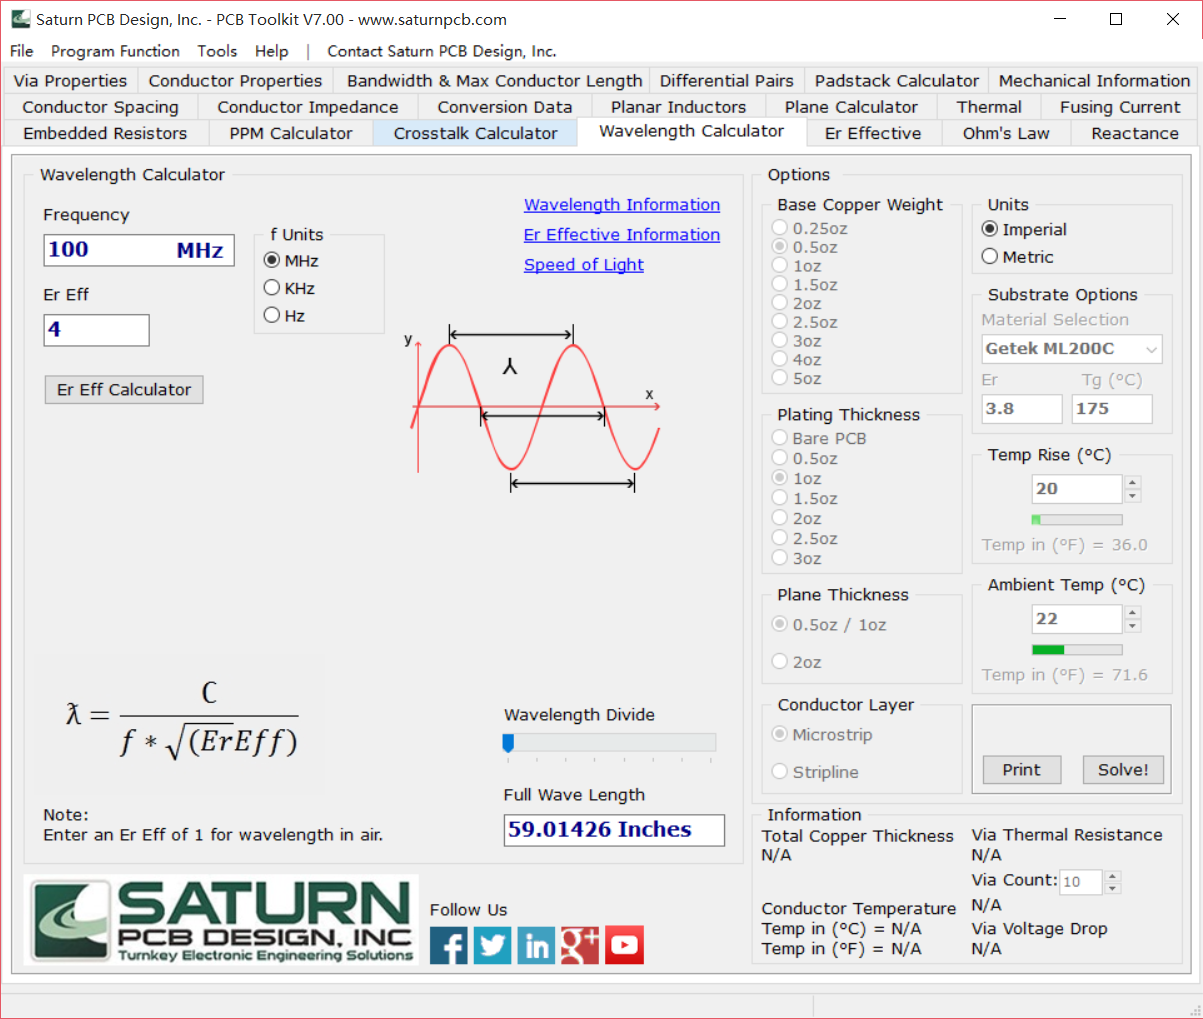Click the Temp Rise up stepper arrow

[1132, 483]
